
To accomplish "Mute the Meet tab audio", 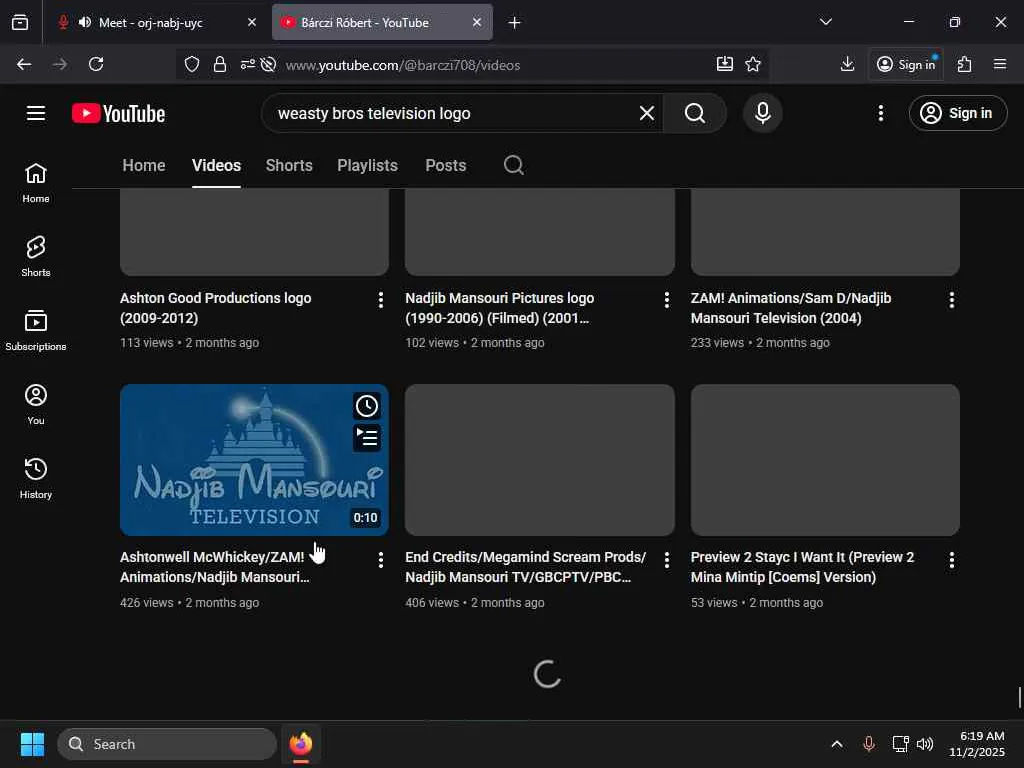I will pyautogui.click(x=85, y=22).
